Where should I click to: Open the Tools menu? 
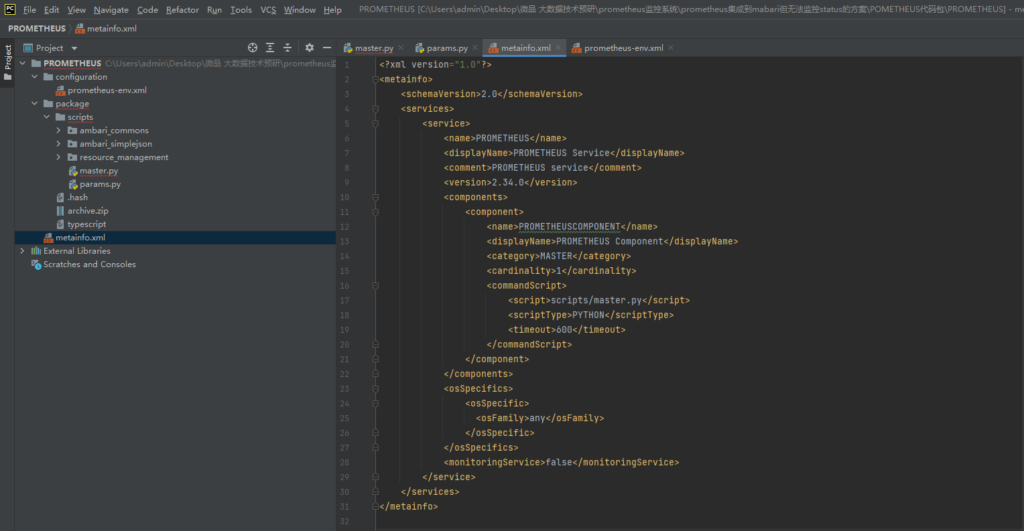[241, 10]
